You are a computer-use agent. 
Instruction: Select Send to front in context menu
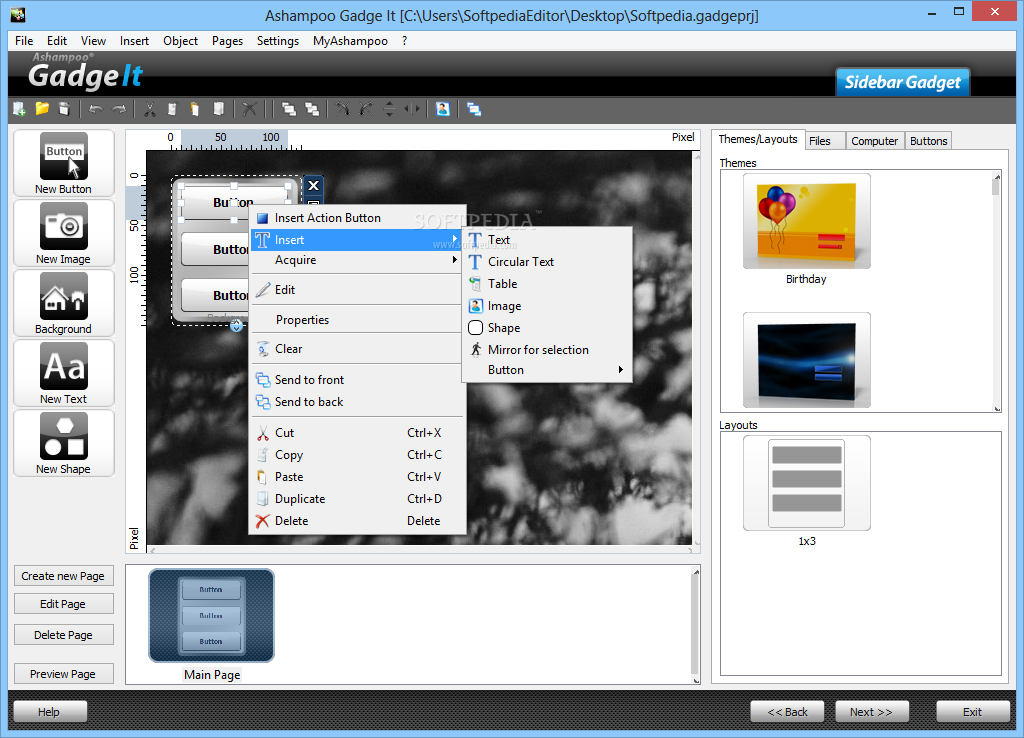coord(357,379)
